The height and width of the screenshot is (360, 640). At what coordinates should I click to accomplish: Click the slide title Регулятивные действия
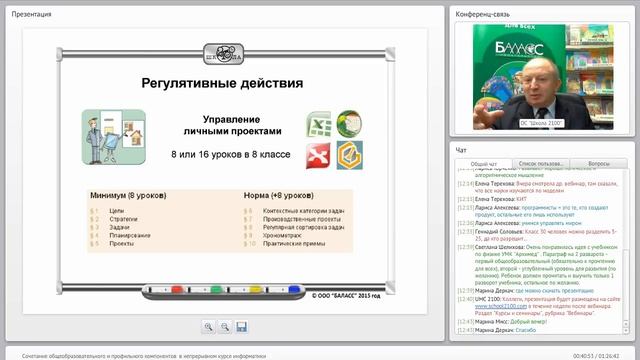point(222,83)
